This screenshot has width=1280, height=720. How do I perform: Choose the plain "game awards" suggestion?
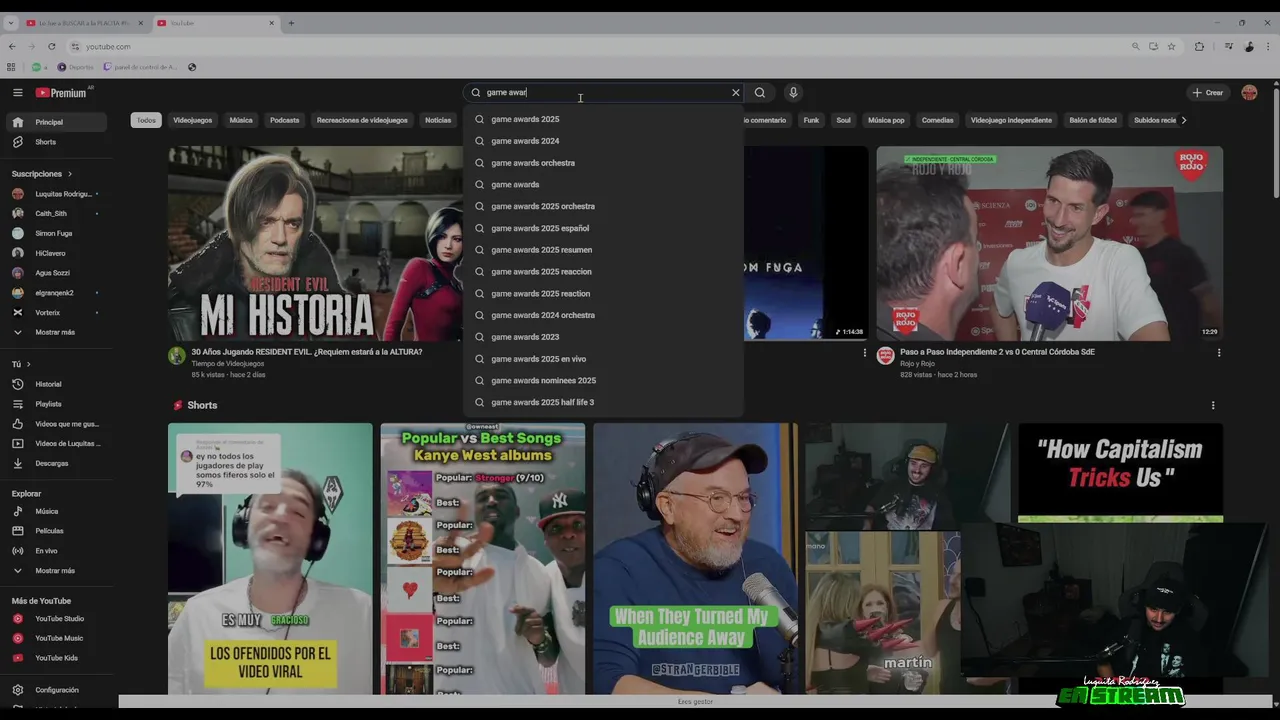603,184
